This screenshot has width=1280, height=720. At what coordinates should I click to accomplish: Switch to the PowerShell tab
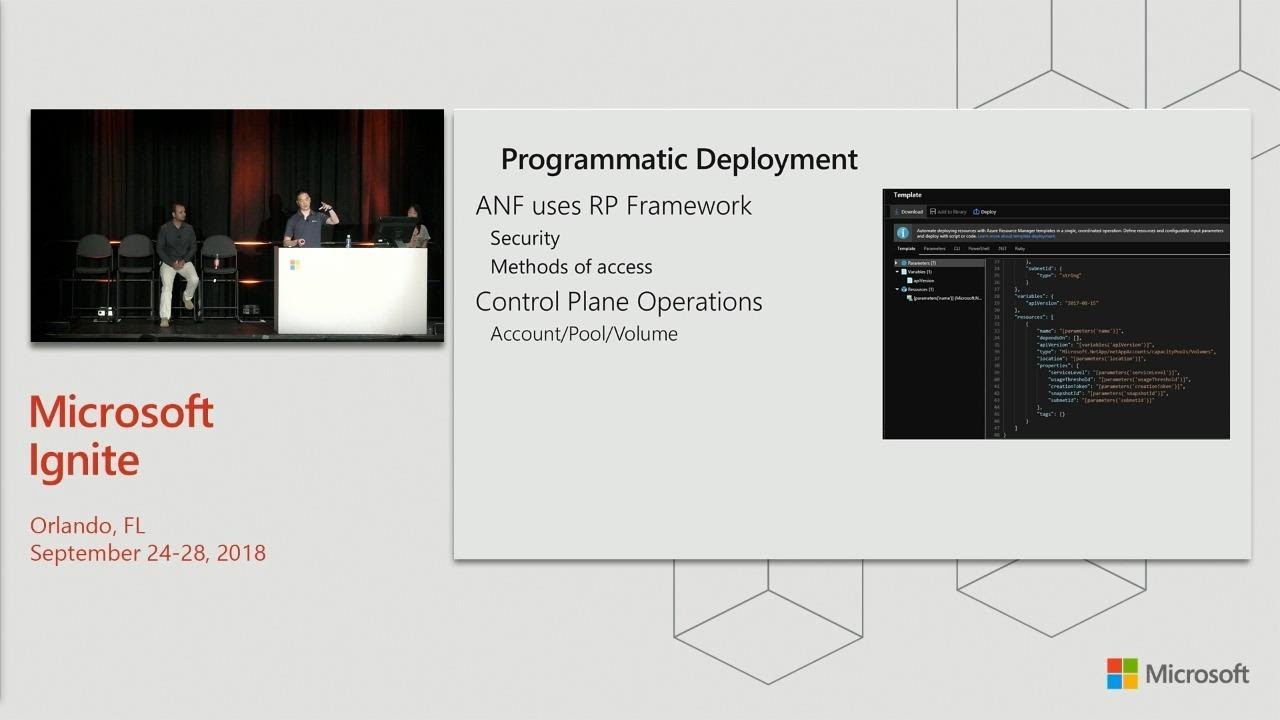979,249
